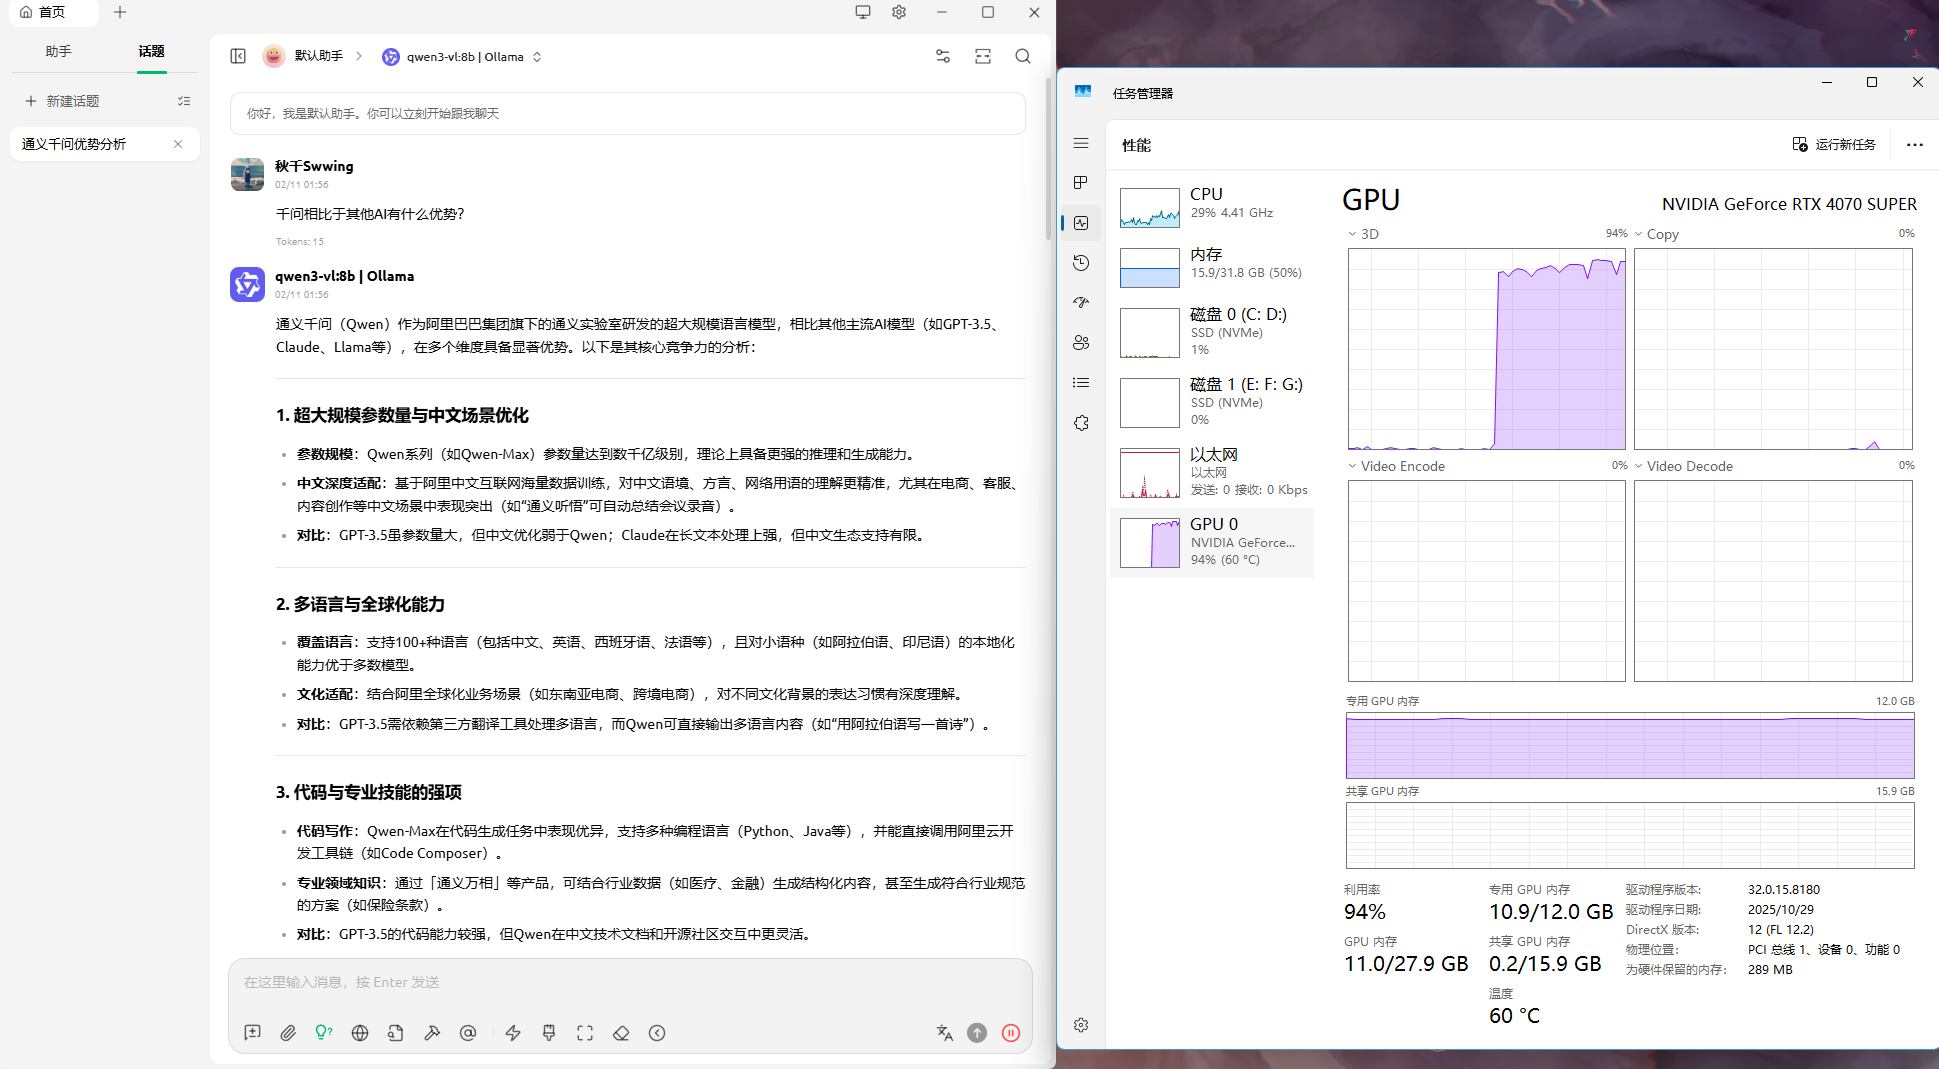Open a new tab with the plus icon

click(120, 12)
